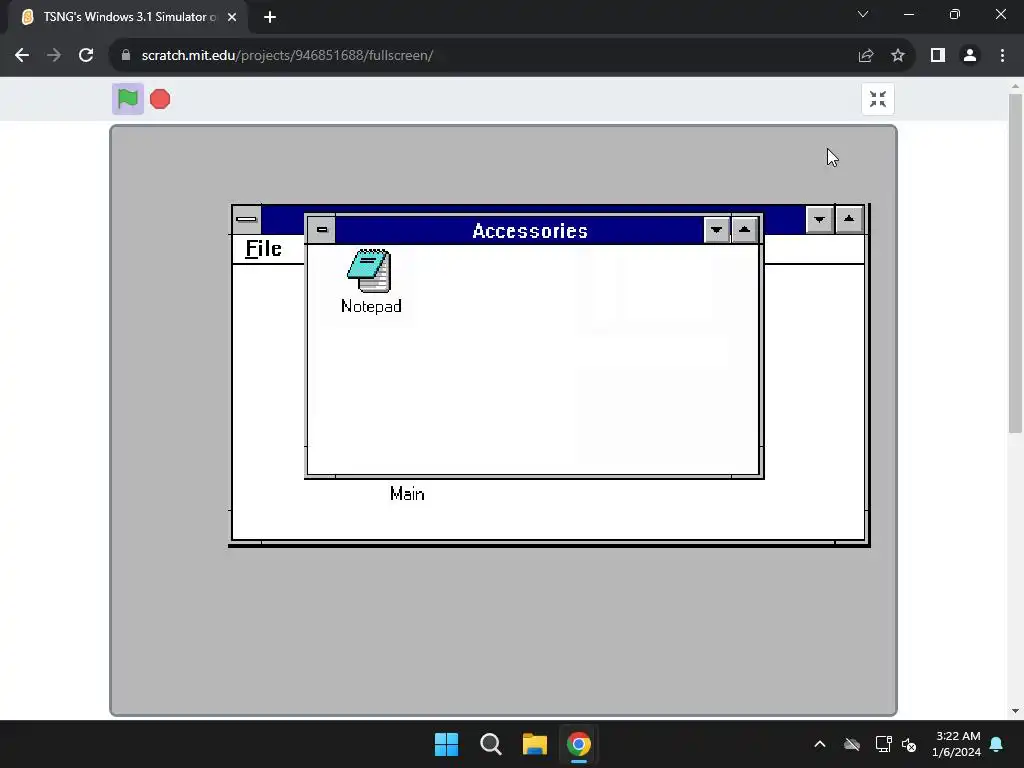This screenshot has width=1024, height=768.
Task: Stop the project with red stop sign
Action: 160,99
